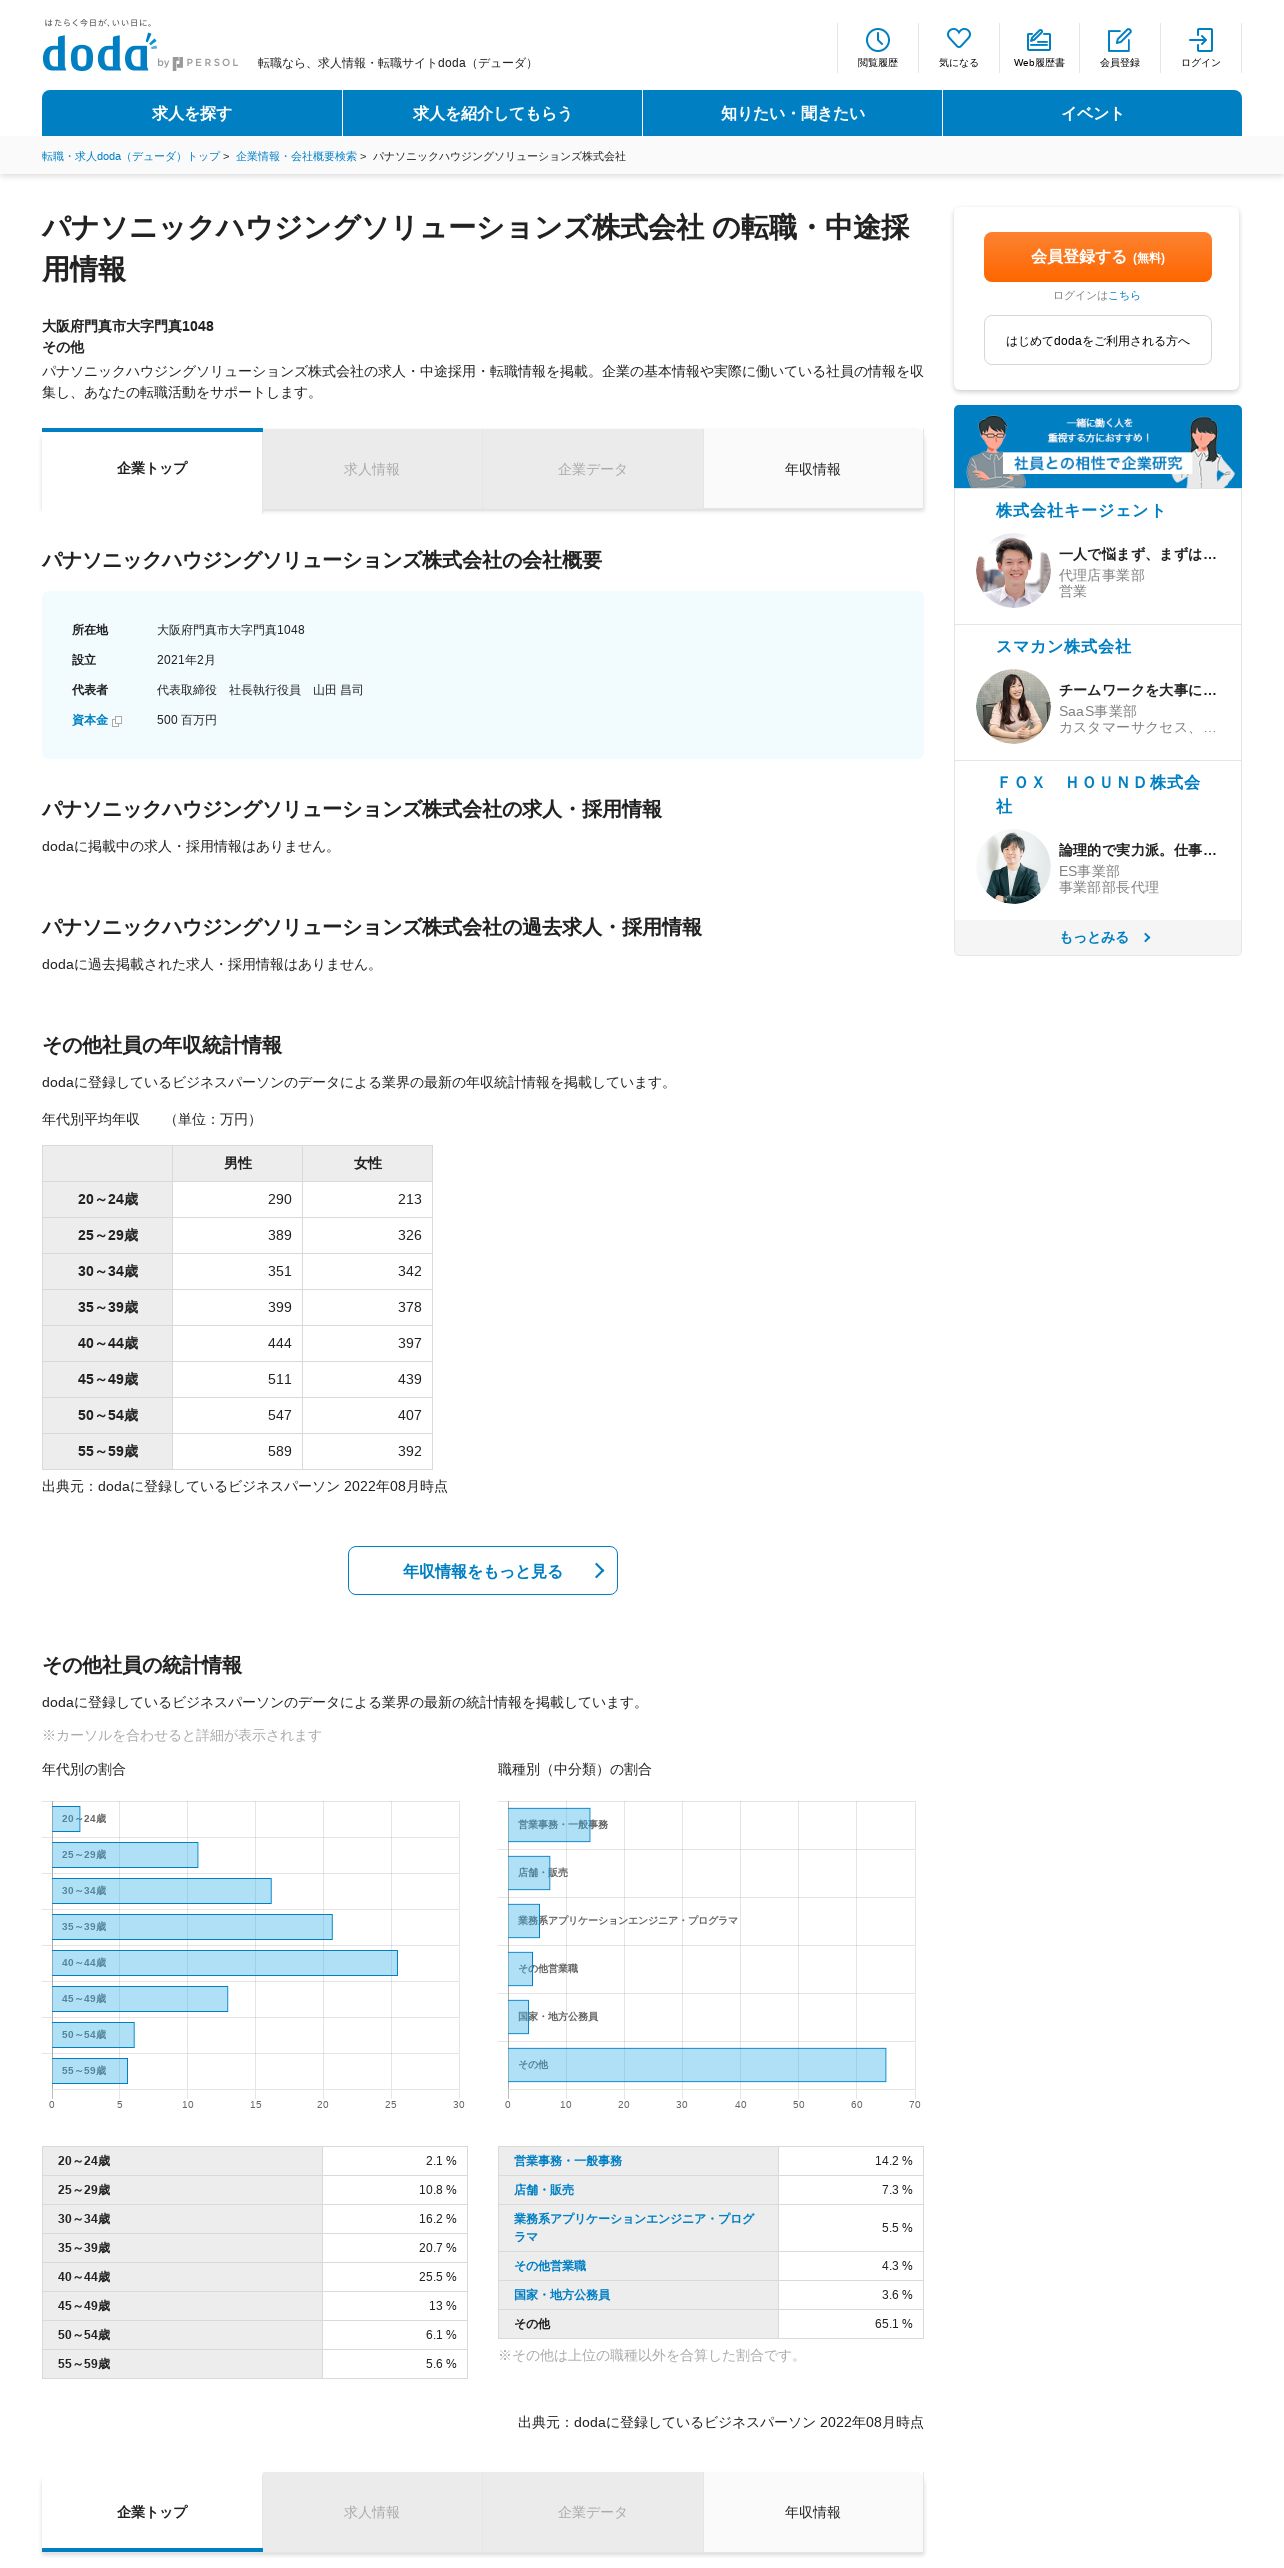The width and height of the screenshot is (1284, 2568).
Task: Click the FOX HOUND employee photo
Action: (x=1013, y=866)
